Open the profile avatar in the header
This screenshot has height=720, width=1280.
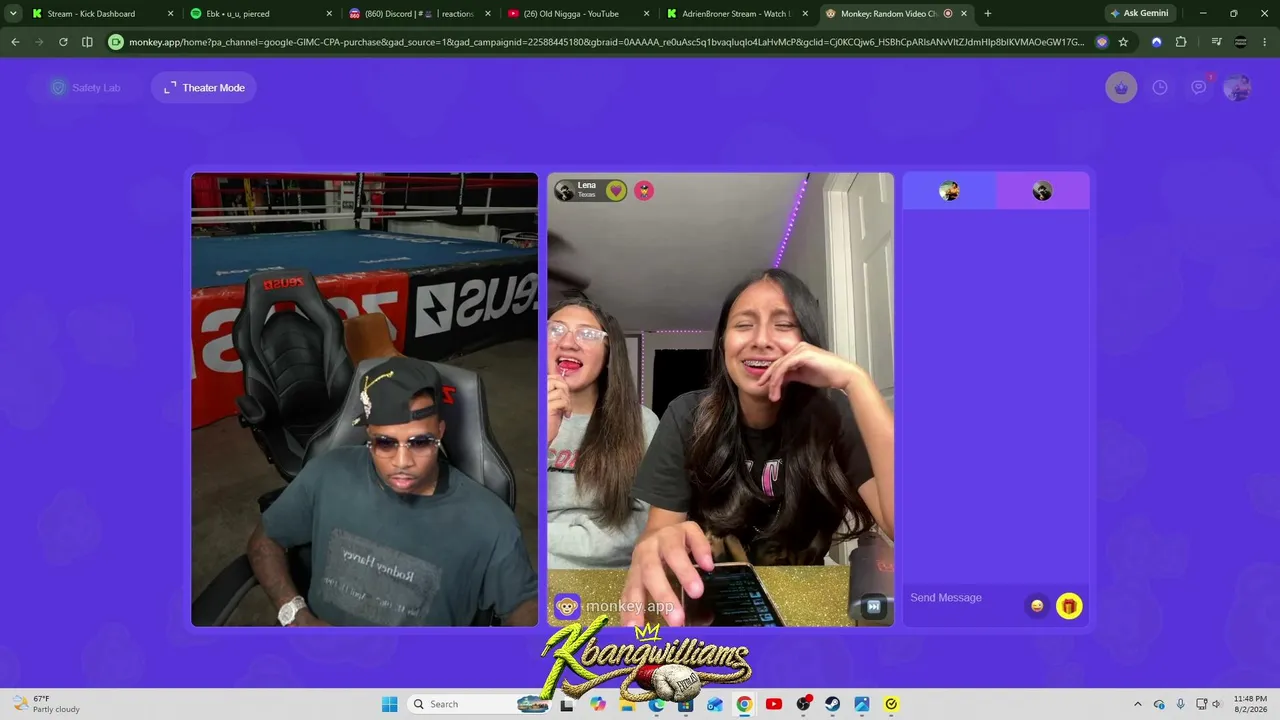[1237, 88]
